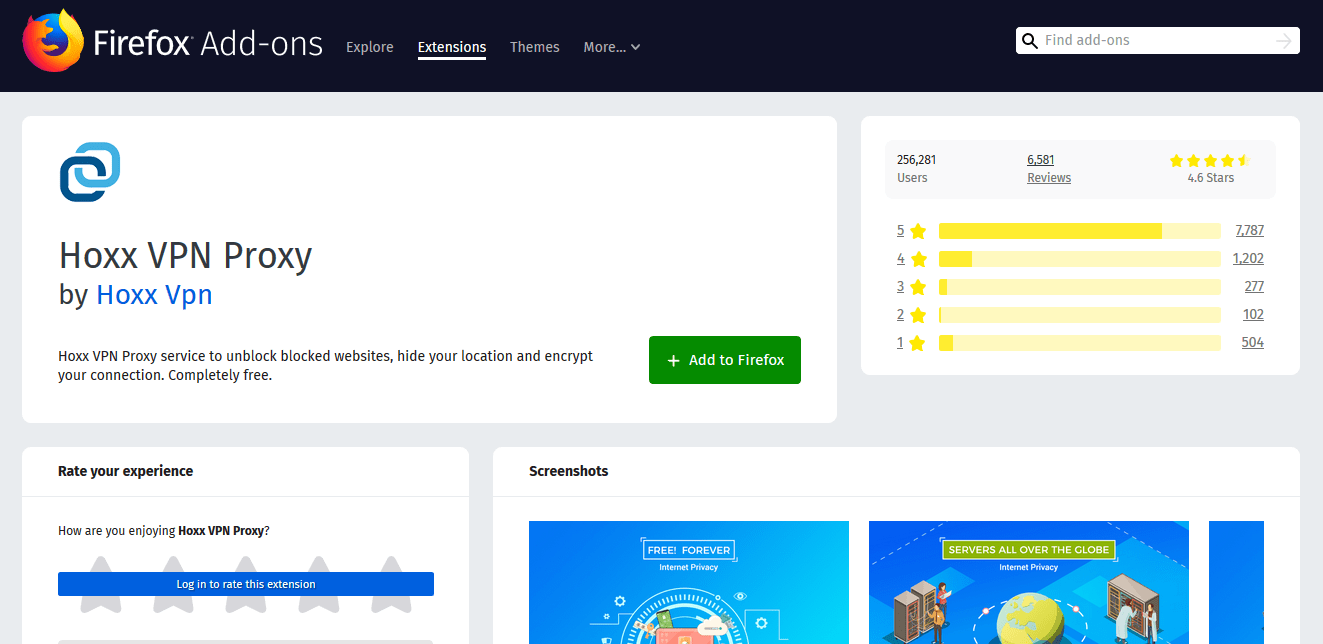Click the 4.6 Stars label
Image resolution: width=1323 pixels, height=644 pixels.
[1211, 178]
